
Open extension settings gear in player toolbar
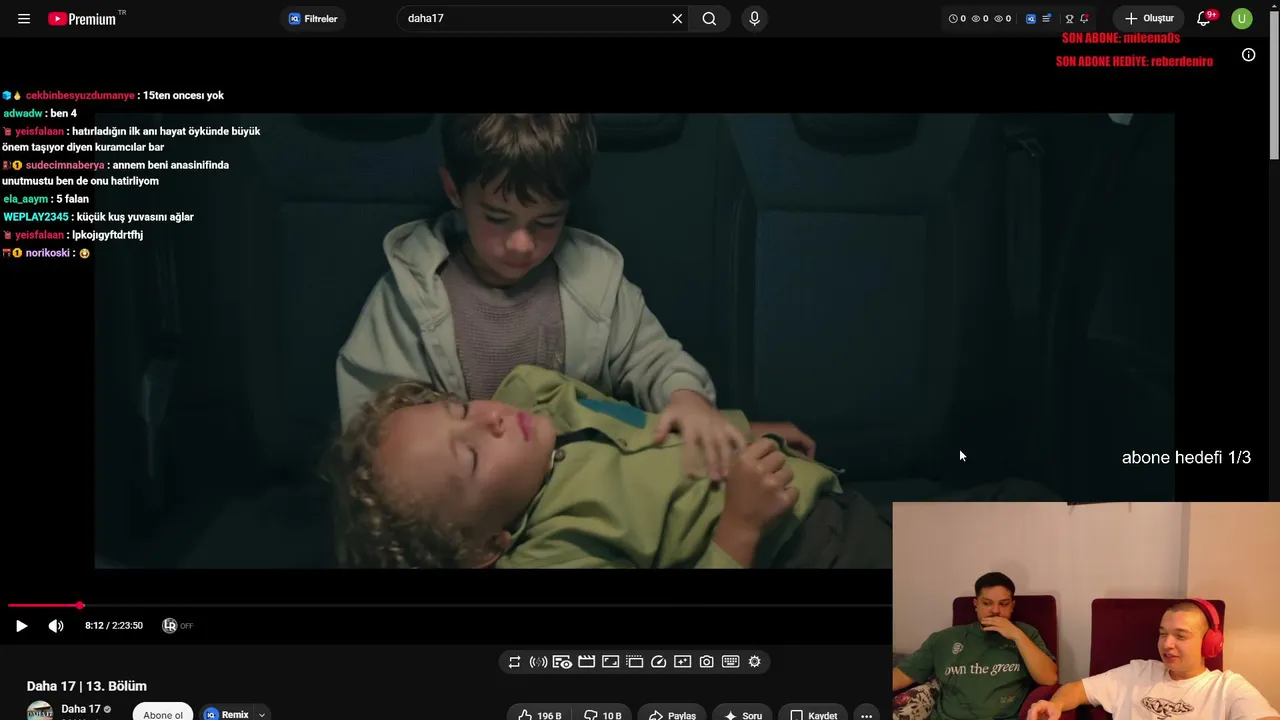pyautogui.click(x=755, y=662)
